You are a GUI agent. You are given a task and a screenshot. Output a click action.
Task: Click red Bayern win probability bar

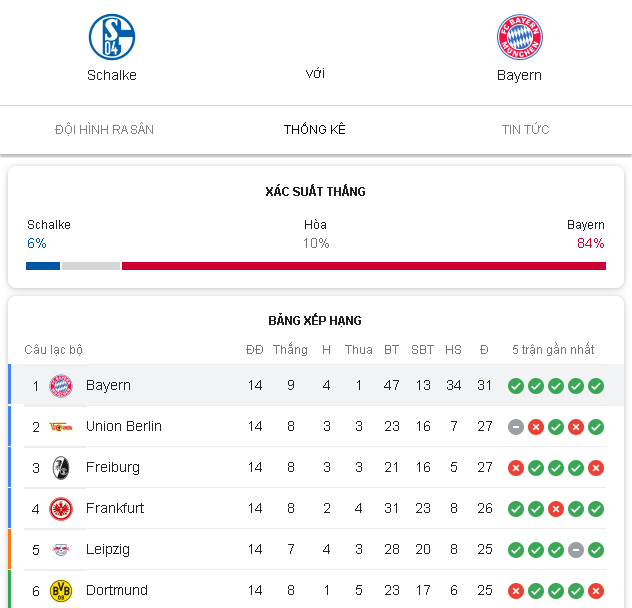tap(364, 266)
